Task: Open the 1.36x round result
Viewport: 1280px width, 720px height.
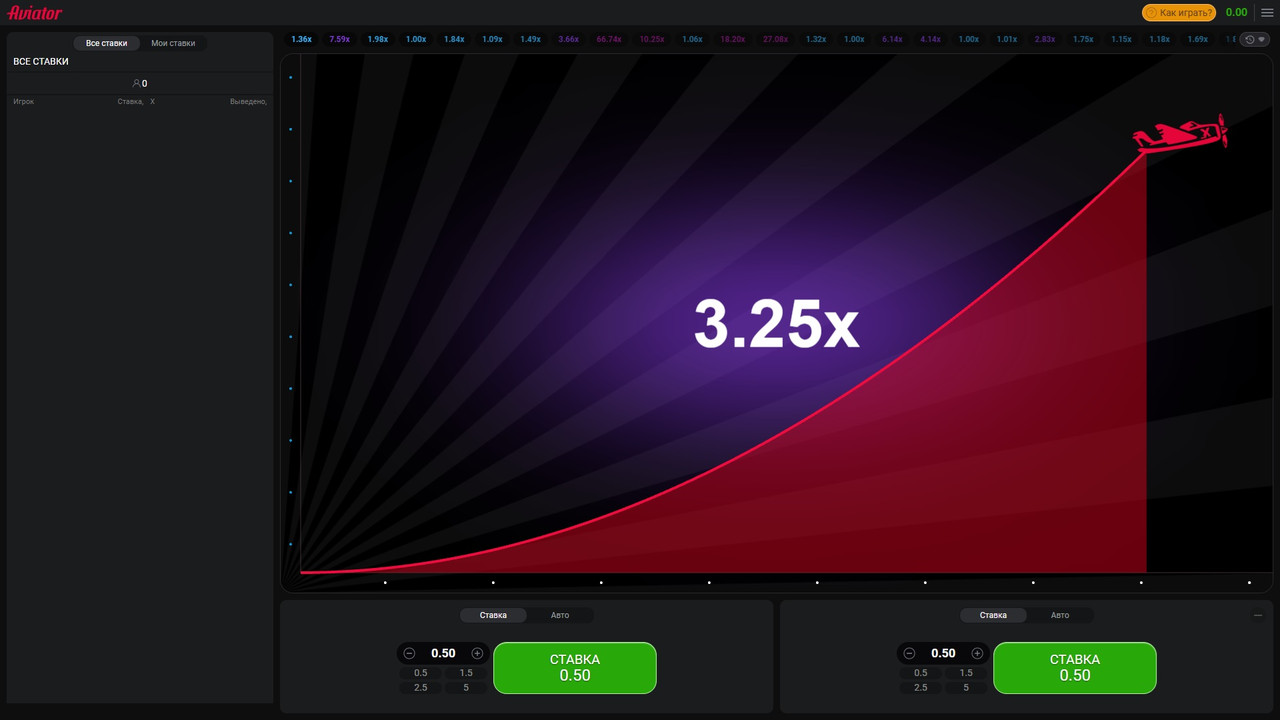Action: [302, 39]
